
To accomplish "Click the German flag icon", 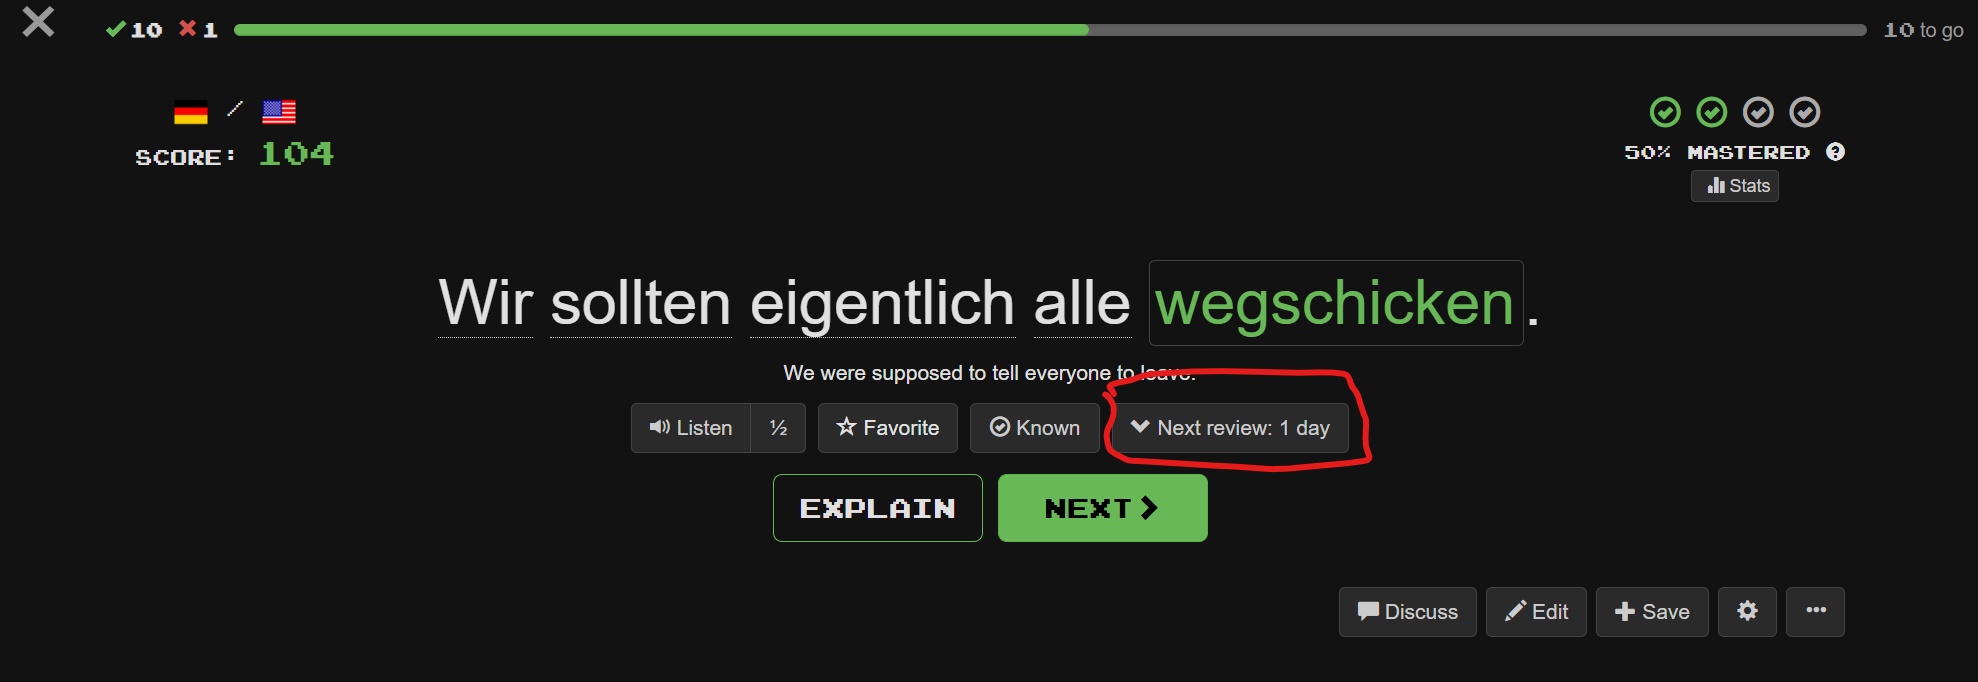I will (x=191, y=112).
